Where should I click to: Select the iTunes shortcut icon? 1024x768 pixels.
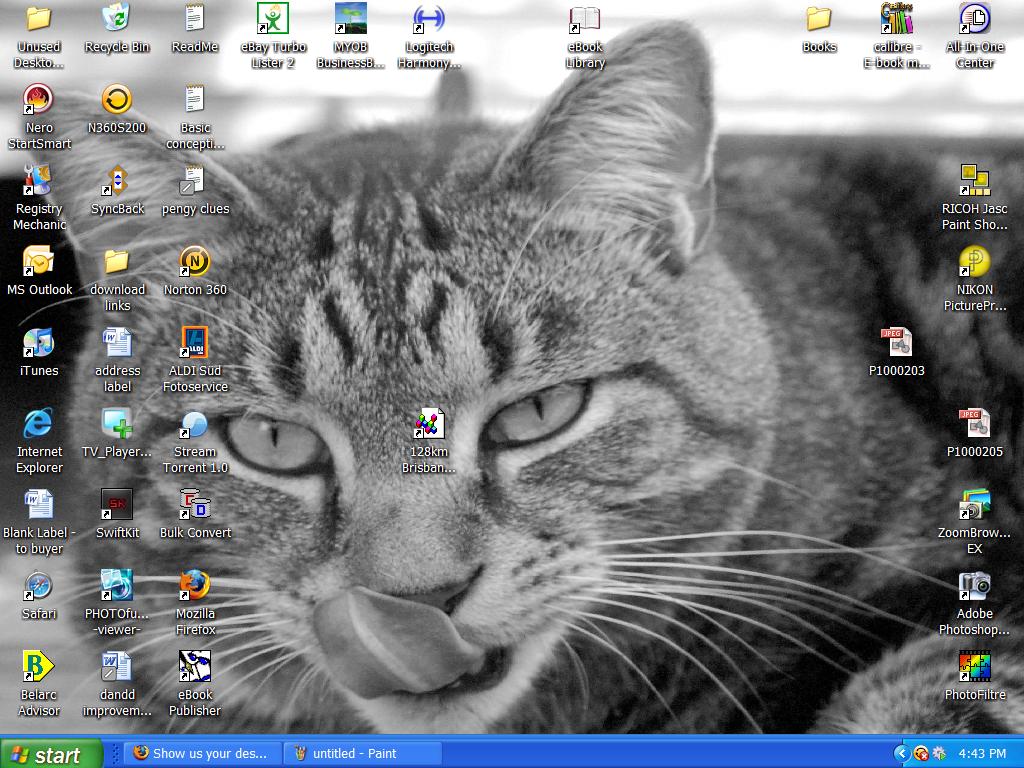(x=38, y=343)
